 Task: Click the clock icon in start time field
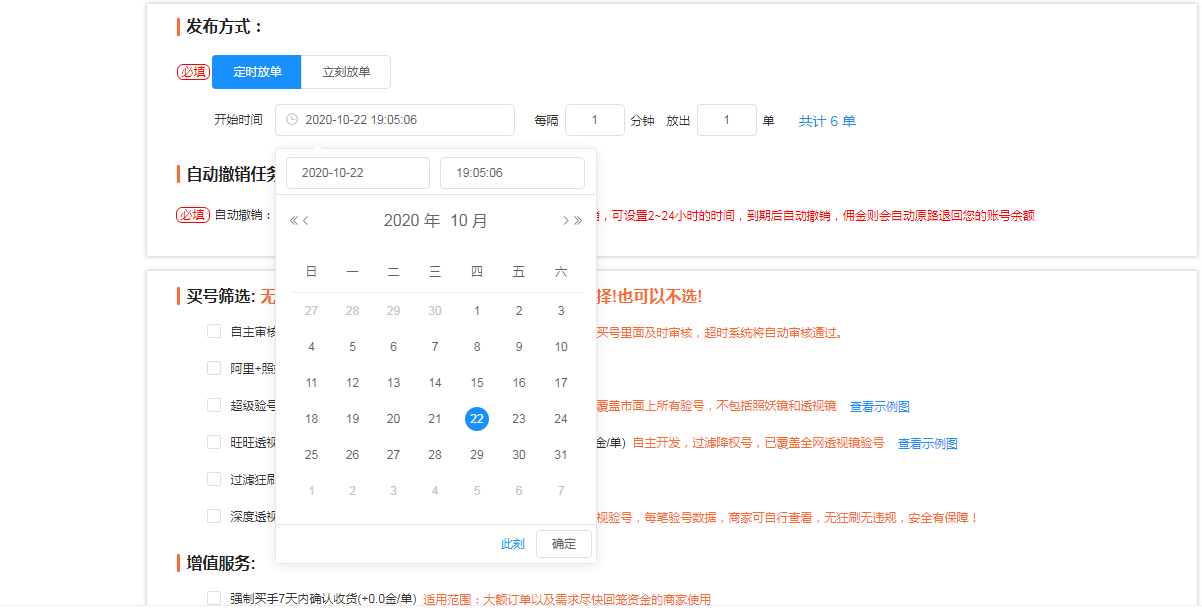tap(292, 120)
